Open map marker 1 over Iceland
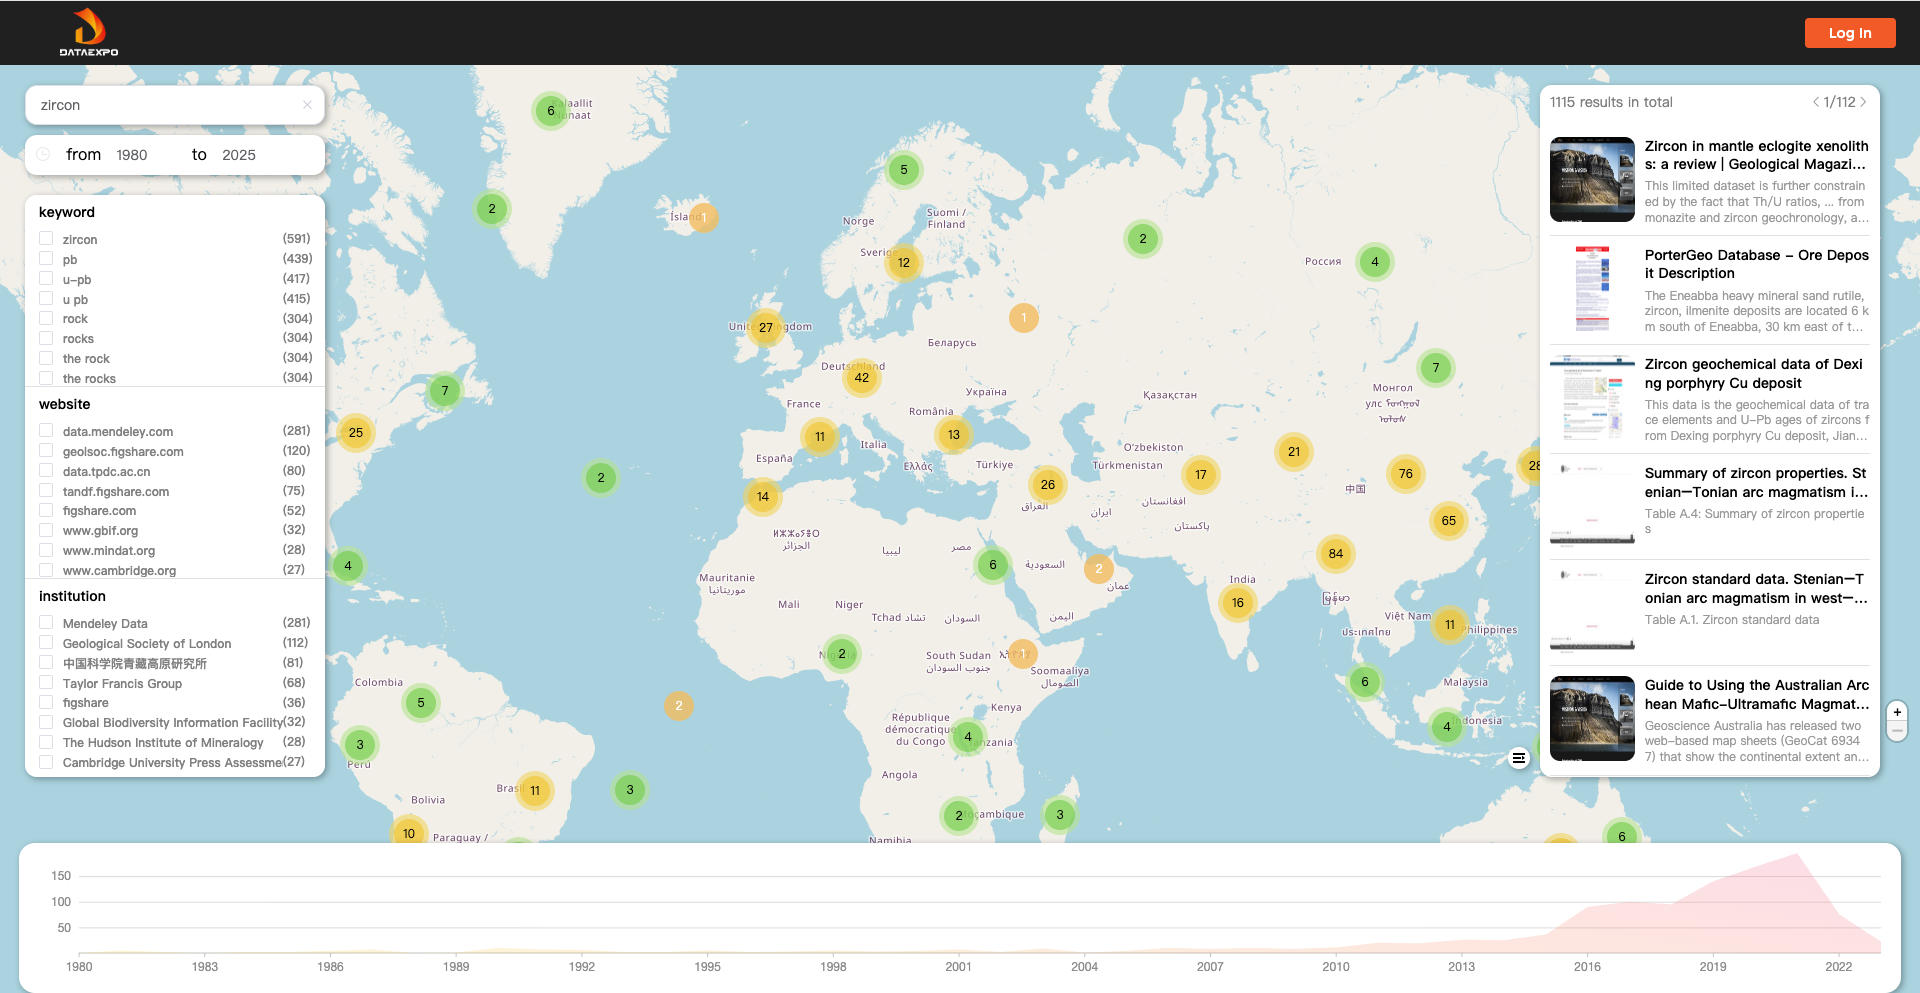This screenshot has width=1920, height=993. click(x=704, y=218)
